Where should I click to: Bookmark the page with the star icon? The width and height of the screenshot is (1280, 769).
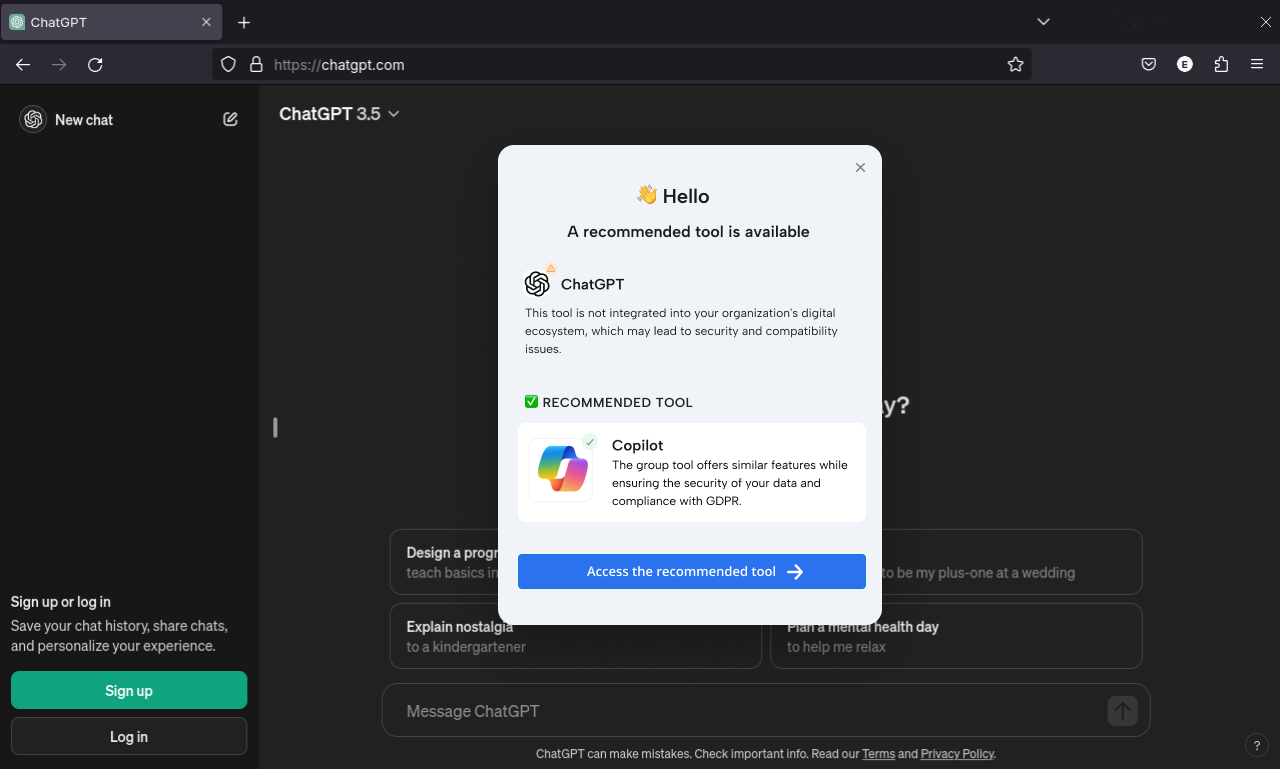pyautogui.click(x=1016, y=64)
